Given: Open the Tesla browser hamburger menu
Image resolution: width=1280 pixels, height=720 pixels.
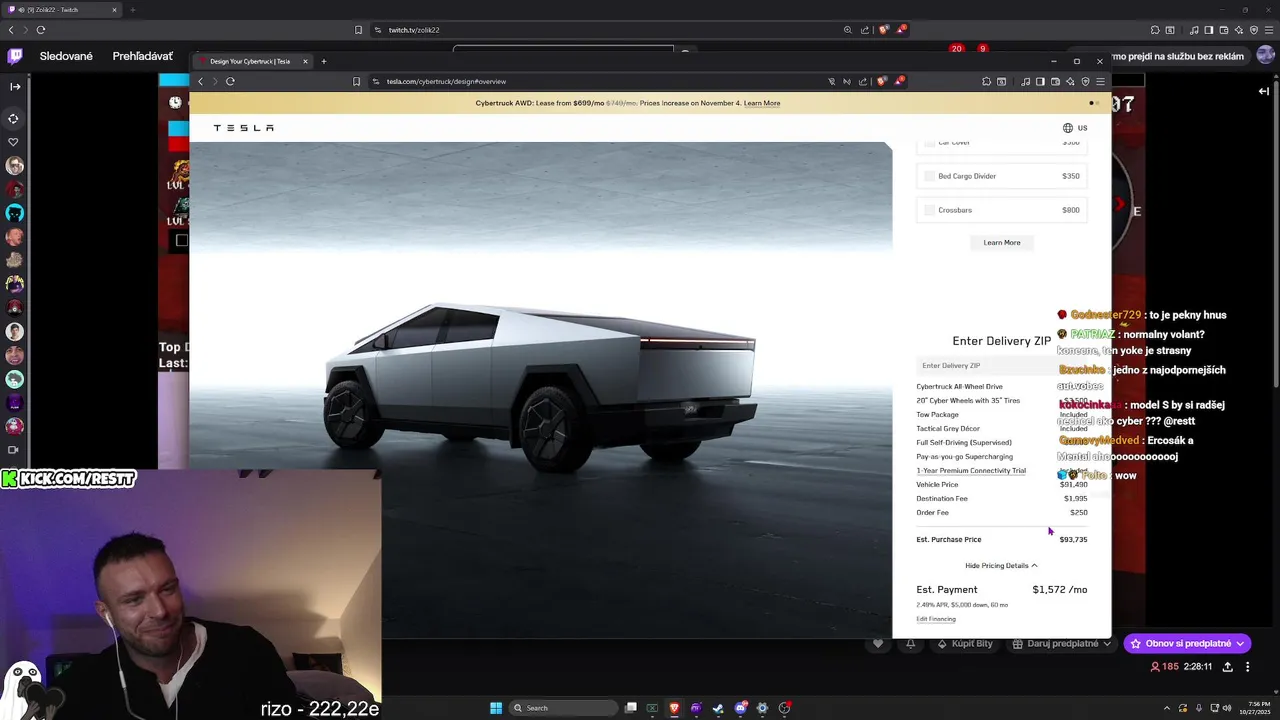Looking at the screenshot, I should [x=1100, y=81].
